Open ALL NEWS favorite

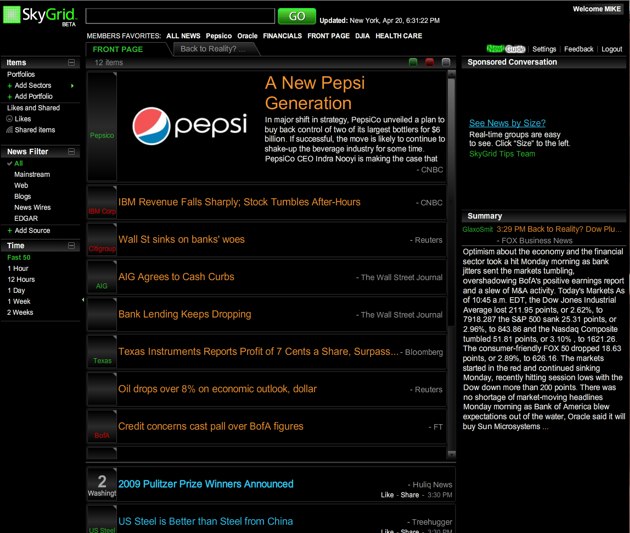coord(183,36)
